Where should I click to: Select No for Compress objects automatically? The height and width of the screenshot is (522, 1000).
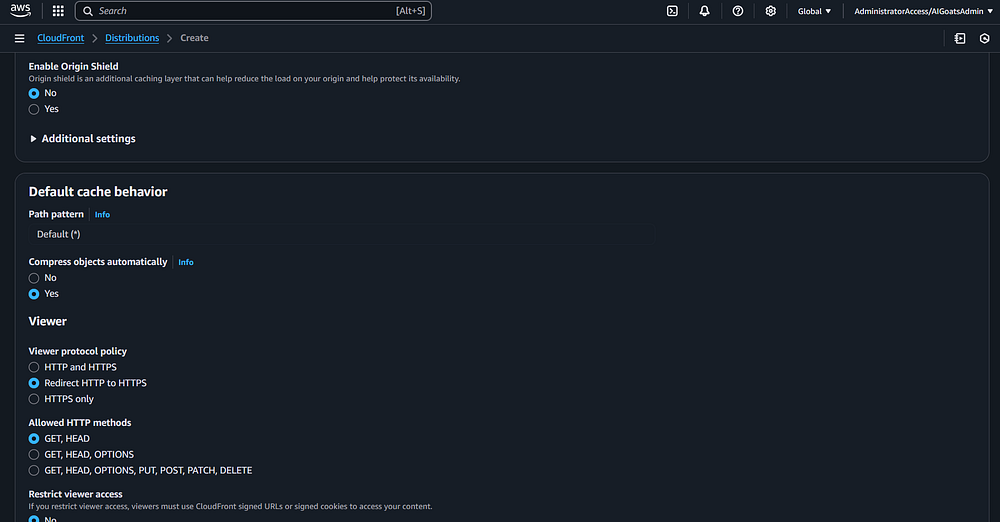[x=34, y=278]
